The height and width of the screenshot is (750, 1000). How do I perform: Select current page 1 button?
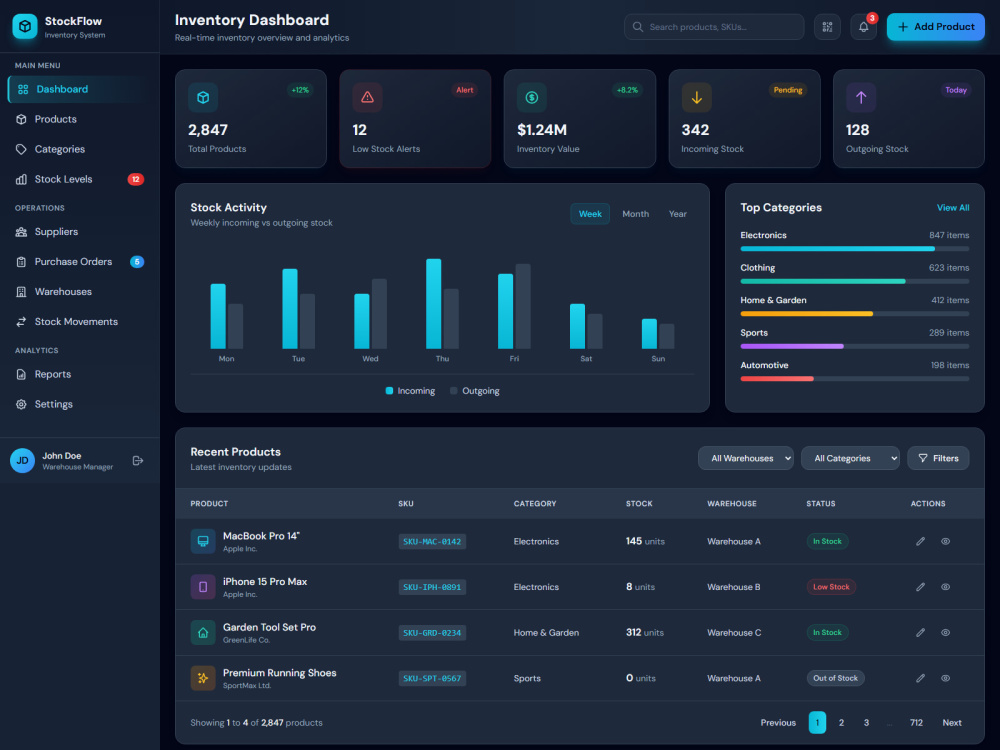(x=817, y=723)
